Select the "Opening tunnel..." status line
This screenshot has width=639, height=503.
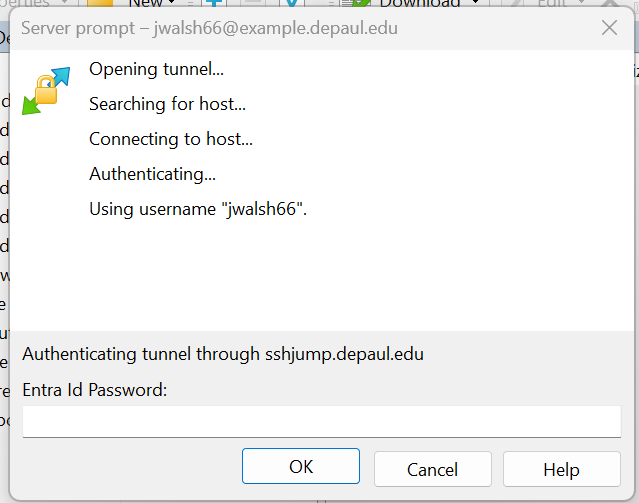[156, 69]
